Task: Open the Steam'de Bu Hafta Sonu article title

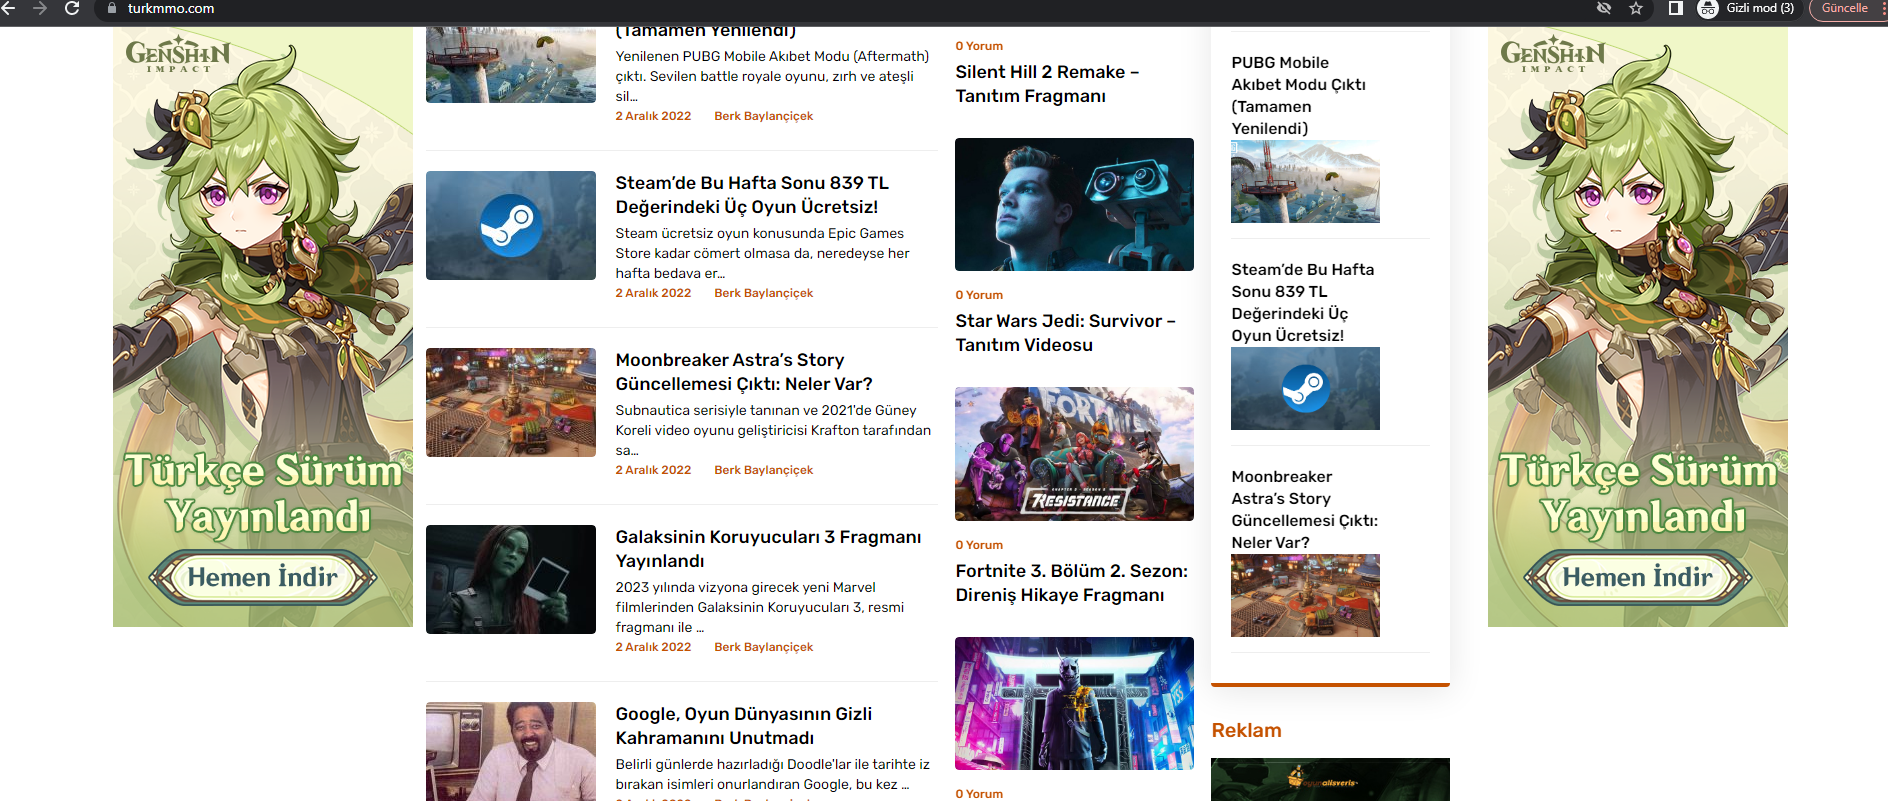Action: coord(751,195)
